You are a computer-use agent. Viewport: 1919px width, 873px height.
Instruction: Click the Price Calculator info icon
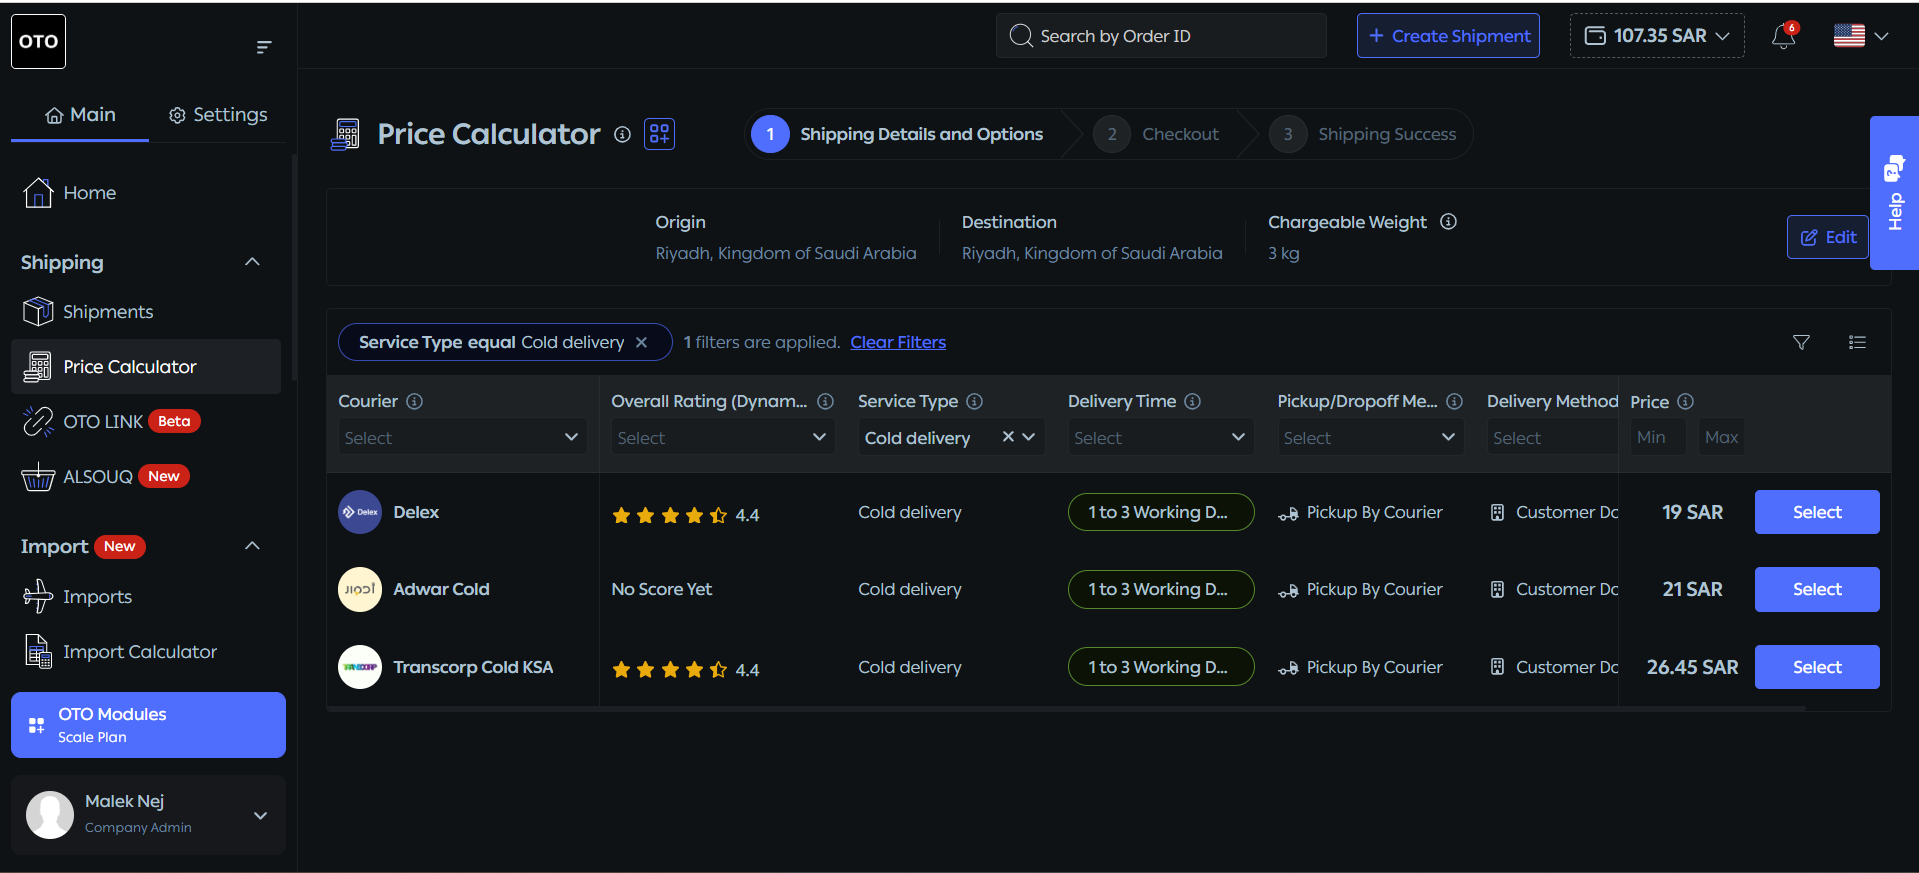(622, 134)
